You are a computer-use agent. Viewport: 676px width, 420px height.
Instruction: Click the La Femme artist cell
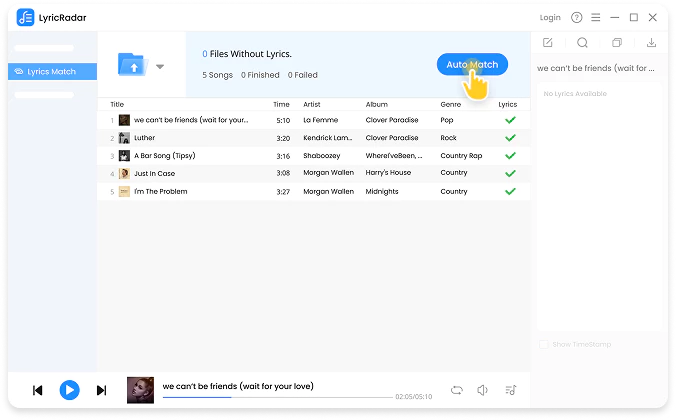pyautogui.click(x=320, y=120)
